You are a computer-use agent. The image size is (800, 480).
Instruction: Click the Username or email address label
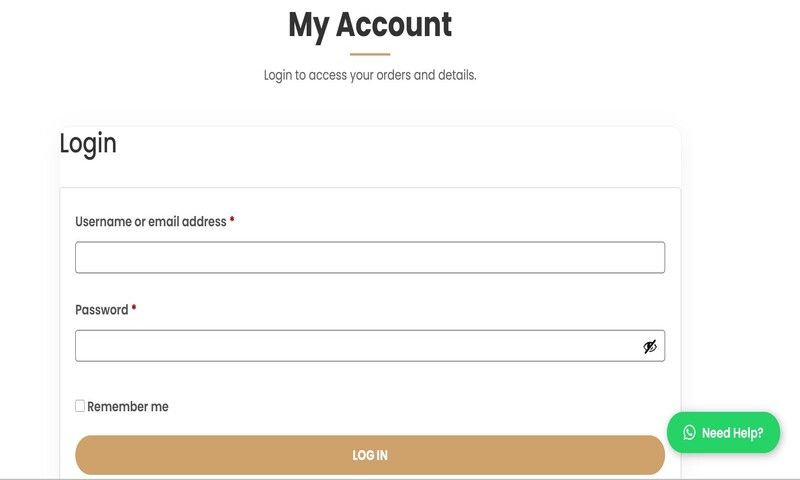click(x=151, y=222)
